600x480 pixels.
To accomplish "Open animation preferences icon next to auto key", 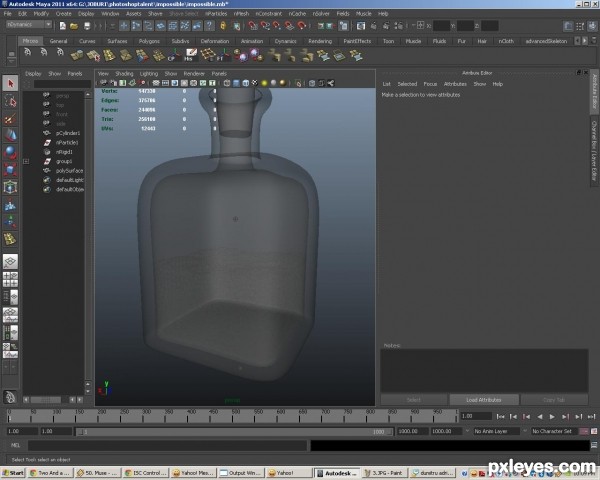I will [x=594, y=431].
